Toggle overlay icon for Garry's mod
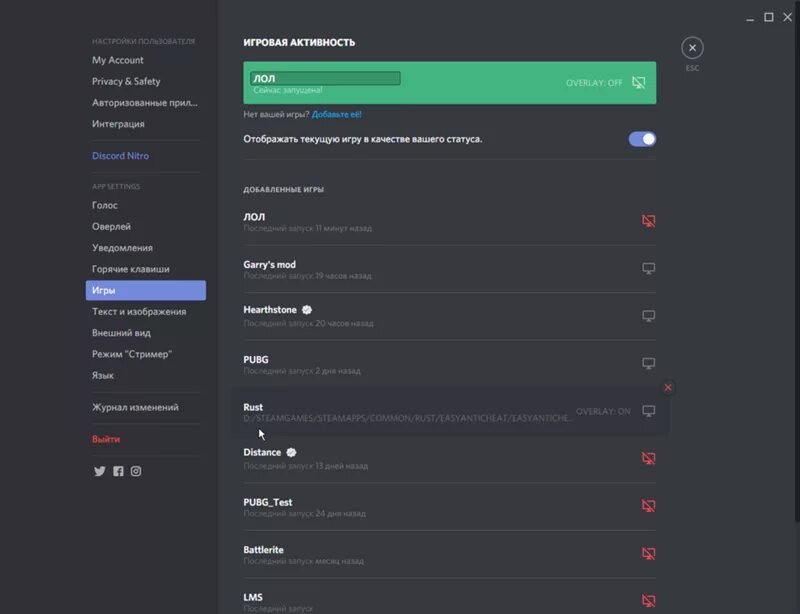Screen dimensions: 800x614 [648, 268]
